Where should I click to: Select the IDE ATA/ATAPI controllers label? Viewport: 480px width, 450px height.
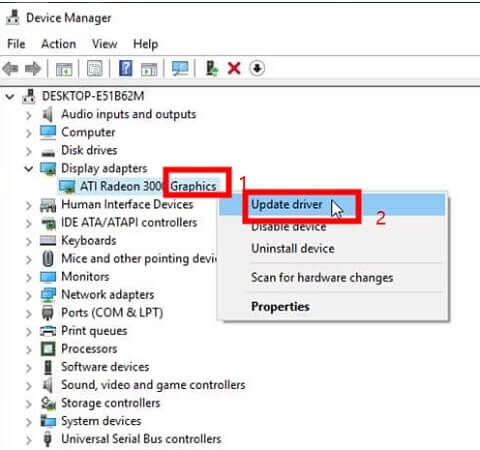[x=129, y=223]
